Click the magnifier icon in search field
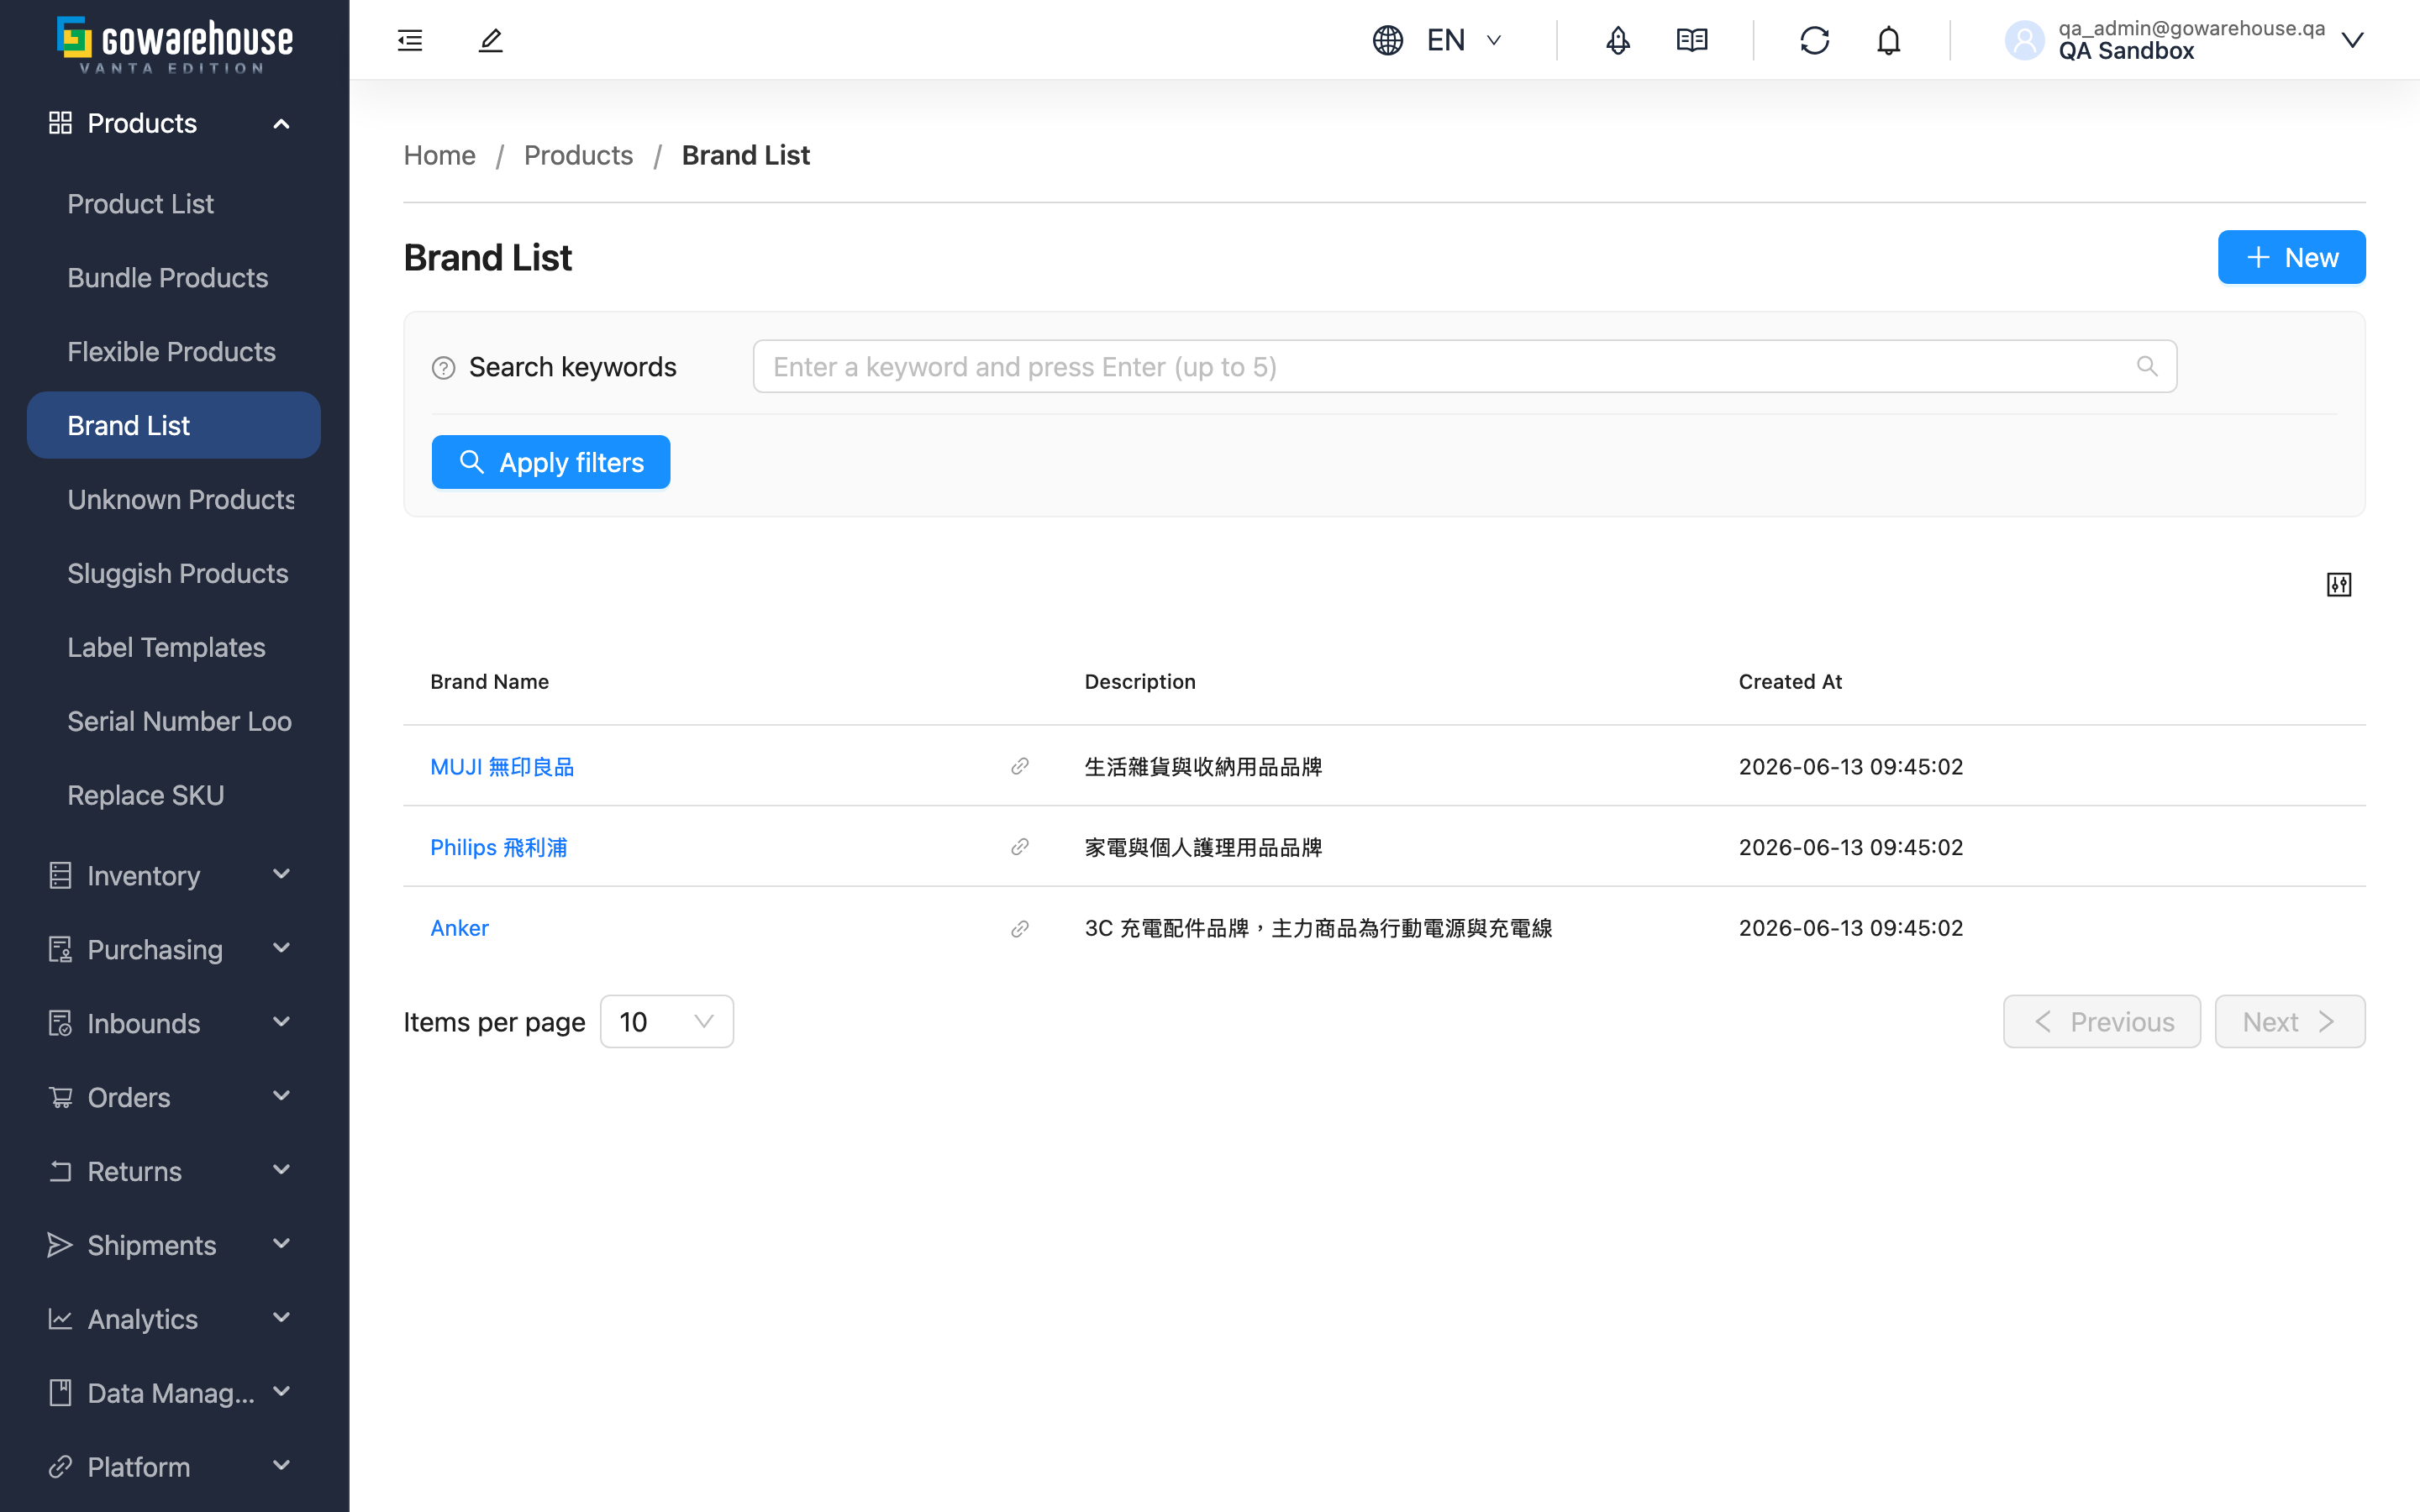The image size is (2420, 1512). [x=2146, y=366]
